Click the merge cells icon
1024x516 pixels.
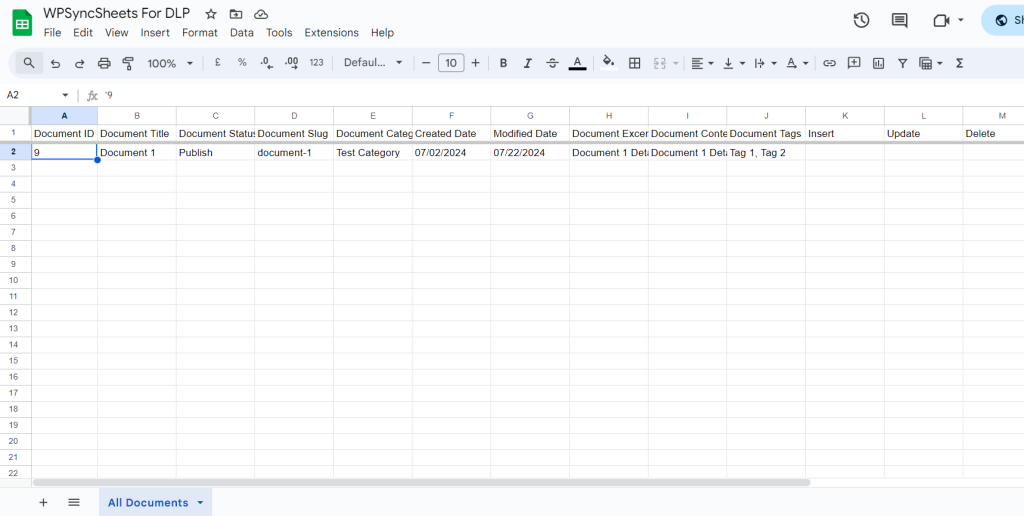point(660,63)
